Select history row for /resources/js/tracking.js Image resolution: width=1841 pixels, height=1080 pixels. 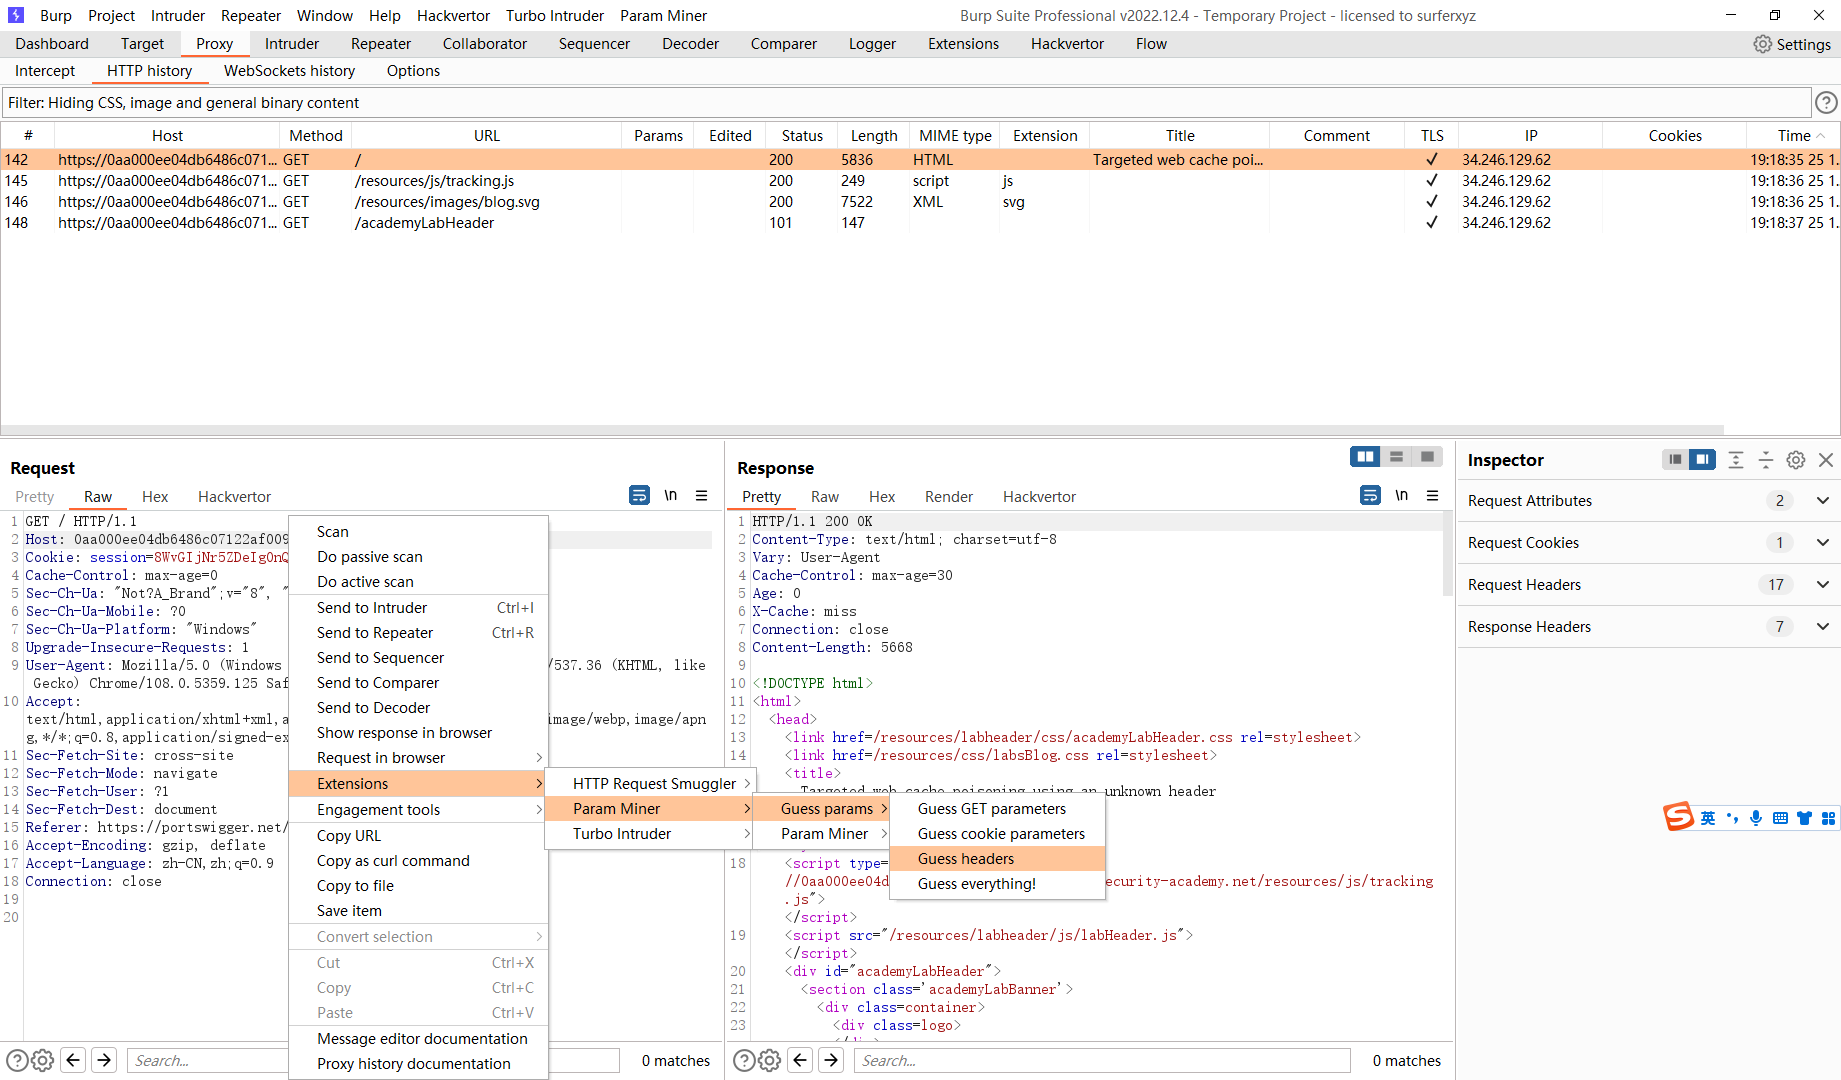click(x=920, y=181)
